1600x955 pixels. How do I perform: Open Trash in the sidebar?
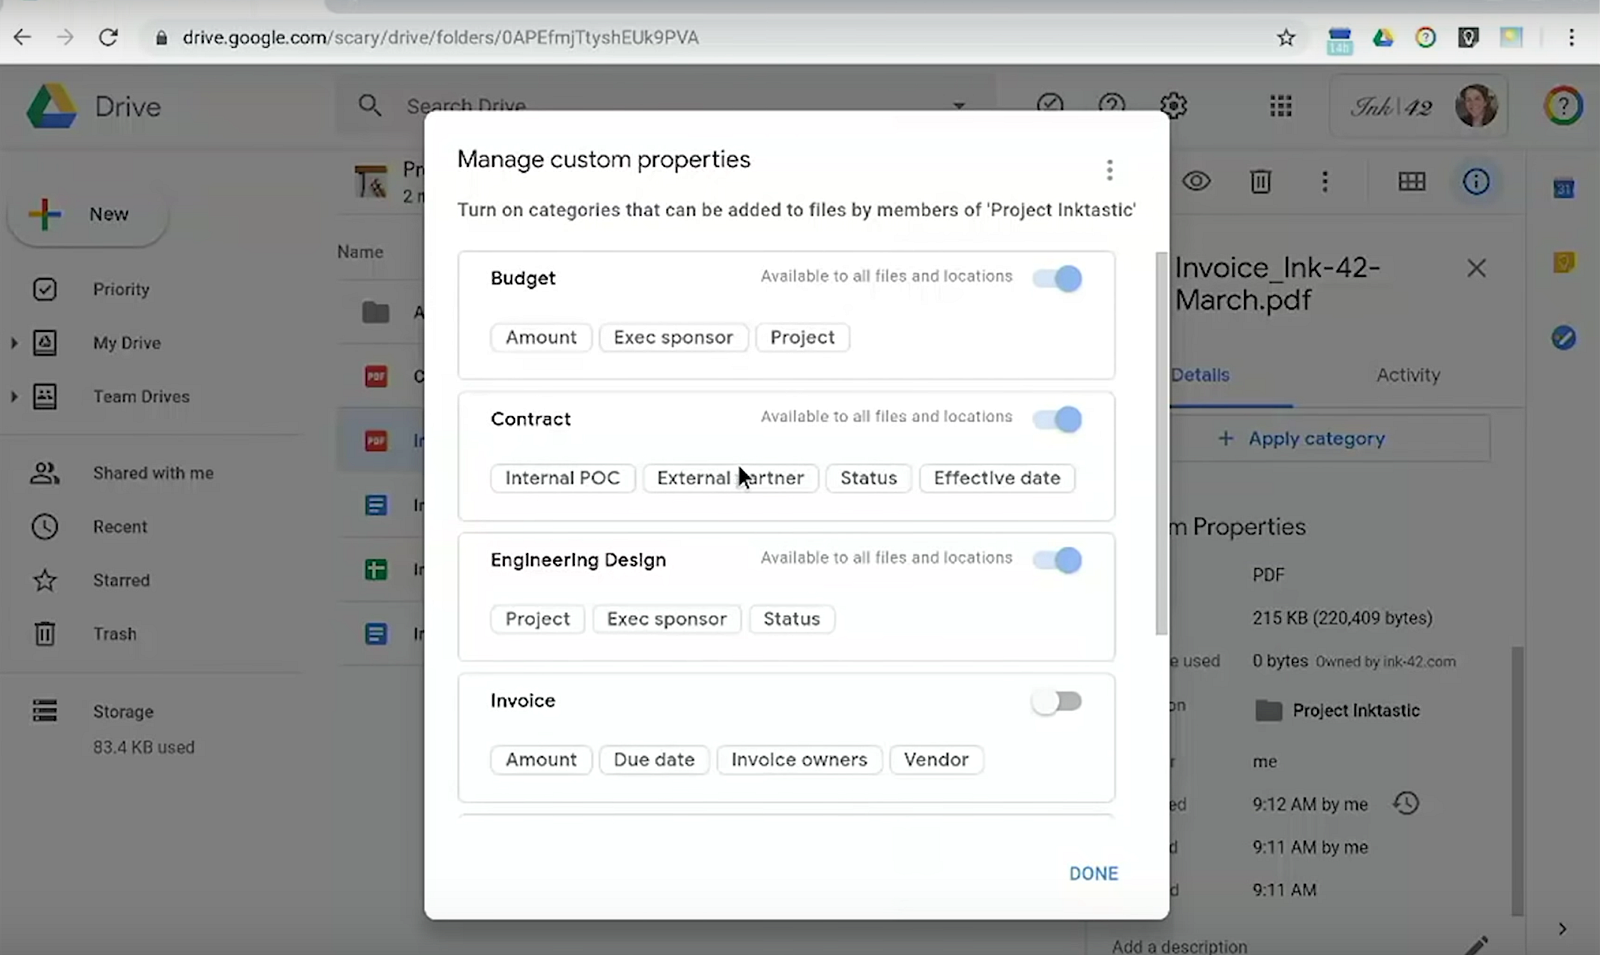point(114,634)
